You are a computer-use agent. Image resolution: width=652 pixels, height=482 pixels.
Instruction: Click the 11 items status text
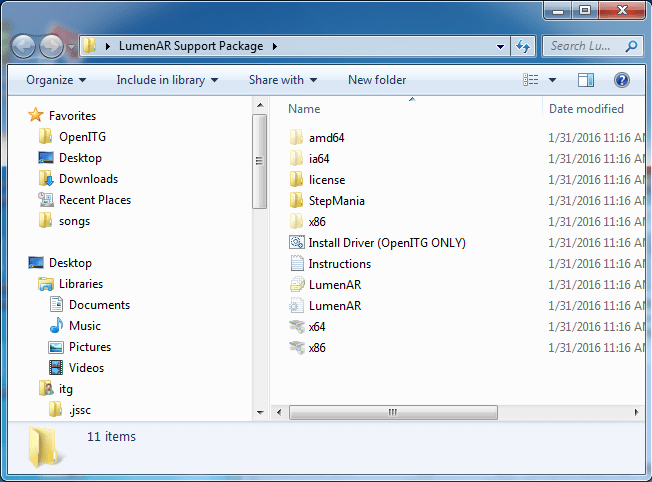(111, 436)
